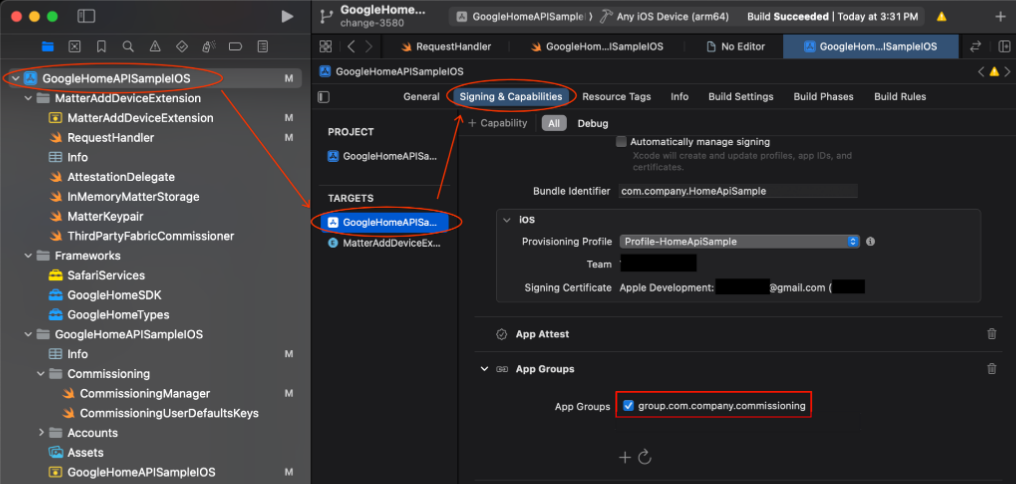Image resolution: width=1016 pixels, height=484 pixels.
Task: Expand the Accounts folder
Action: (x=41, y=433)
